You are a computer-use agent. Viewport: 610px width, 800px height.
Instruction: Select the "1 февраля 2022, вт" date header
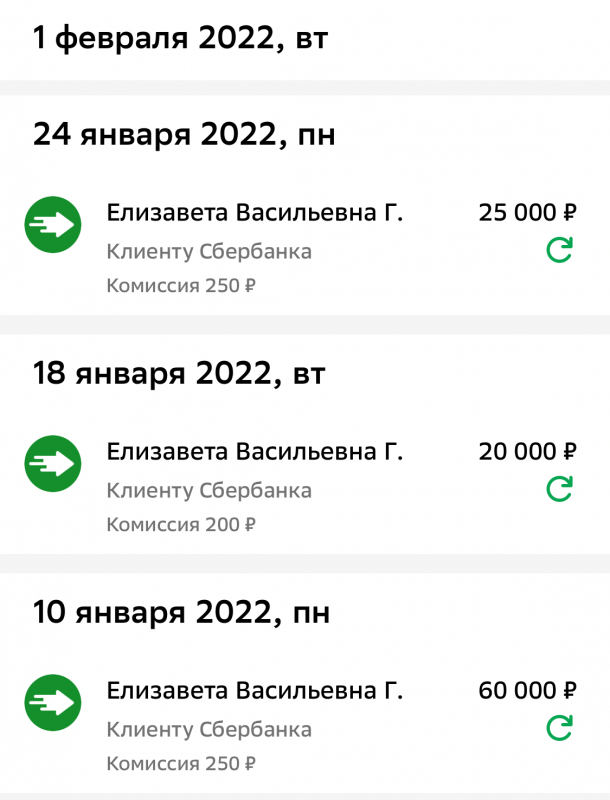[181, 39]
